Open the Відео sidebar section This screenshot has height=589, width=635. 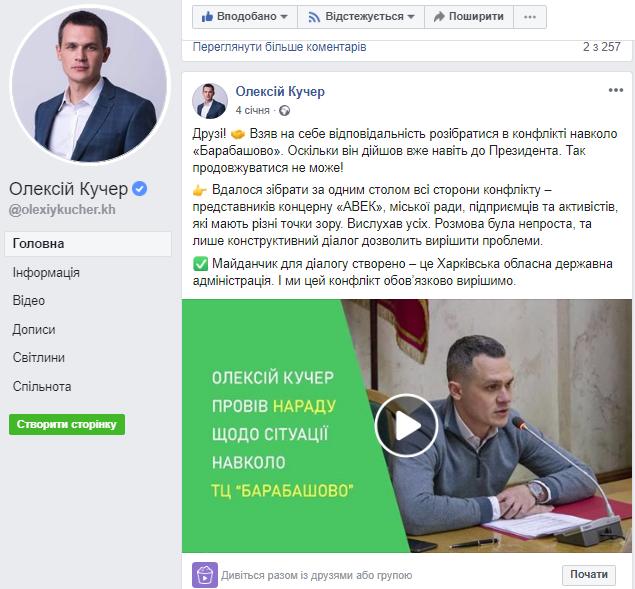(x=29, y=301)
